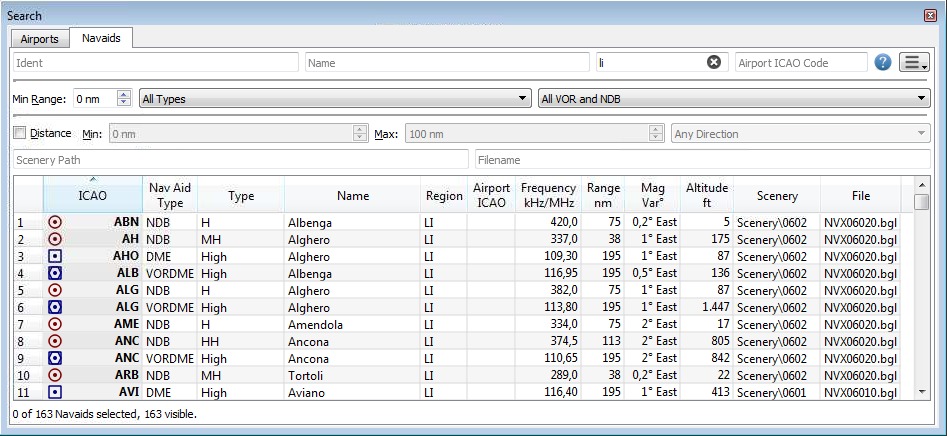Screen dimensions: 947x436
Task: Click the NDB icon in row AME
Action: tap(55, 324)
